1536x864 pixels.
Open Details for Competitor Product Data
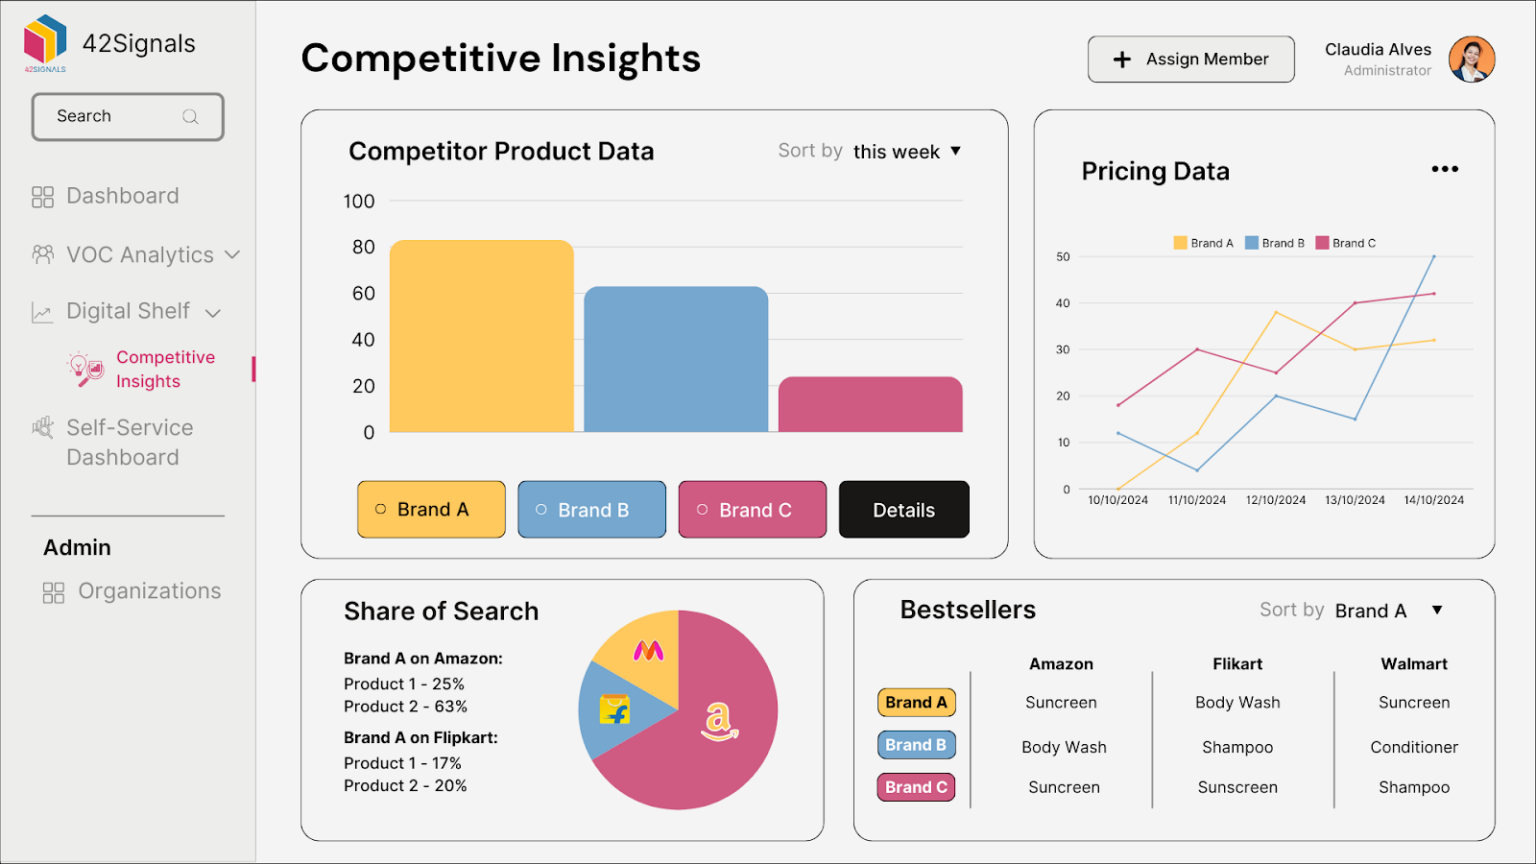[x=903, y=510]
